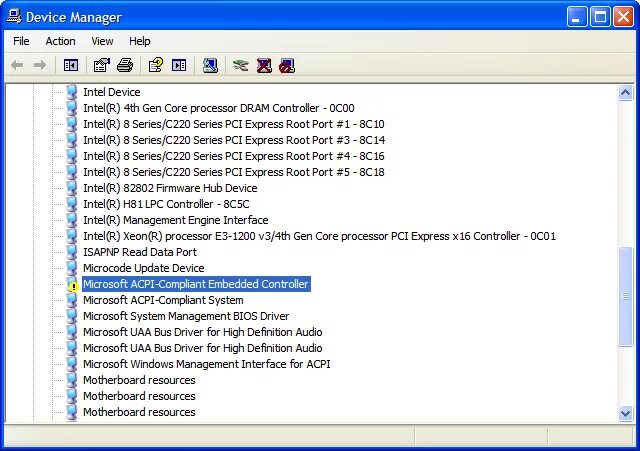Click the scrollbar up arrow
The width and height of the screenshot is (640, 451).
[625, 93]
